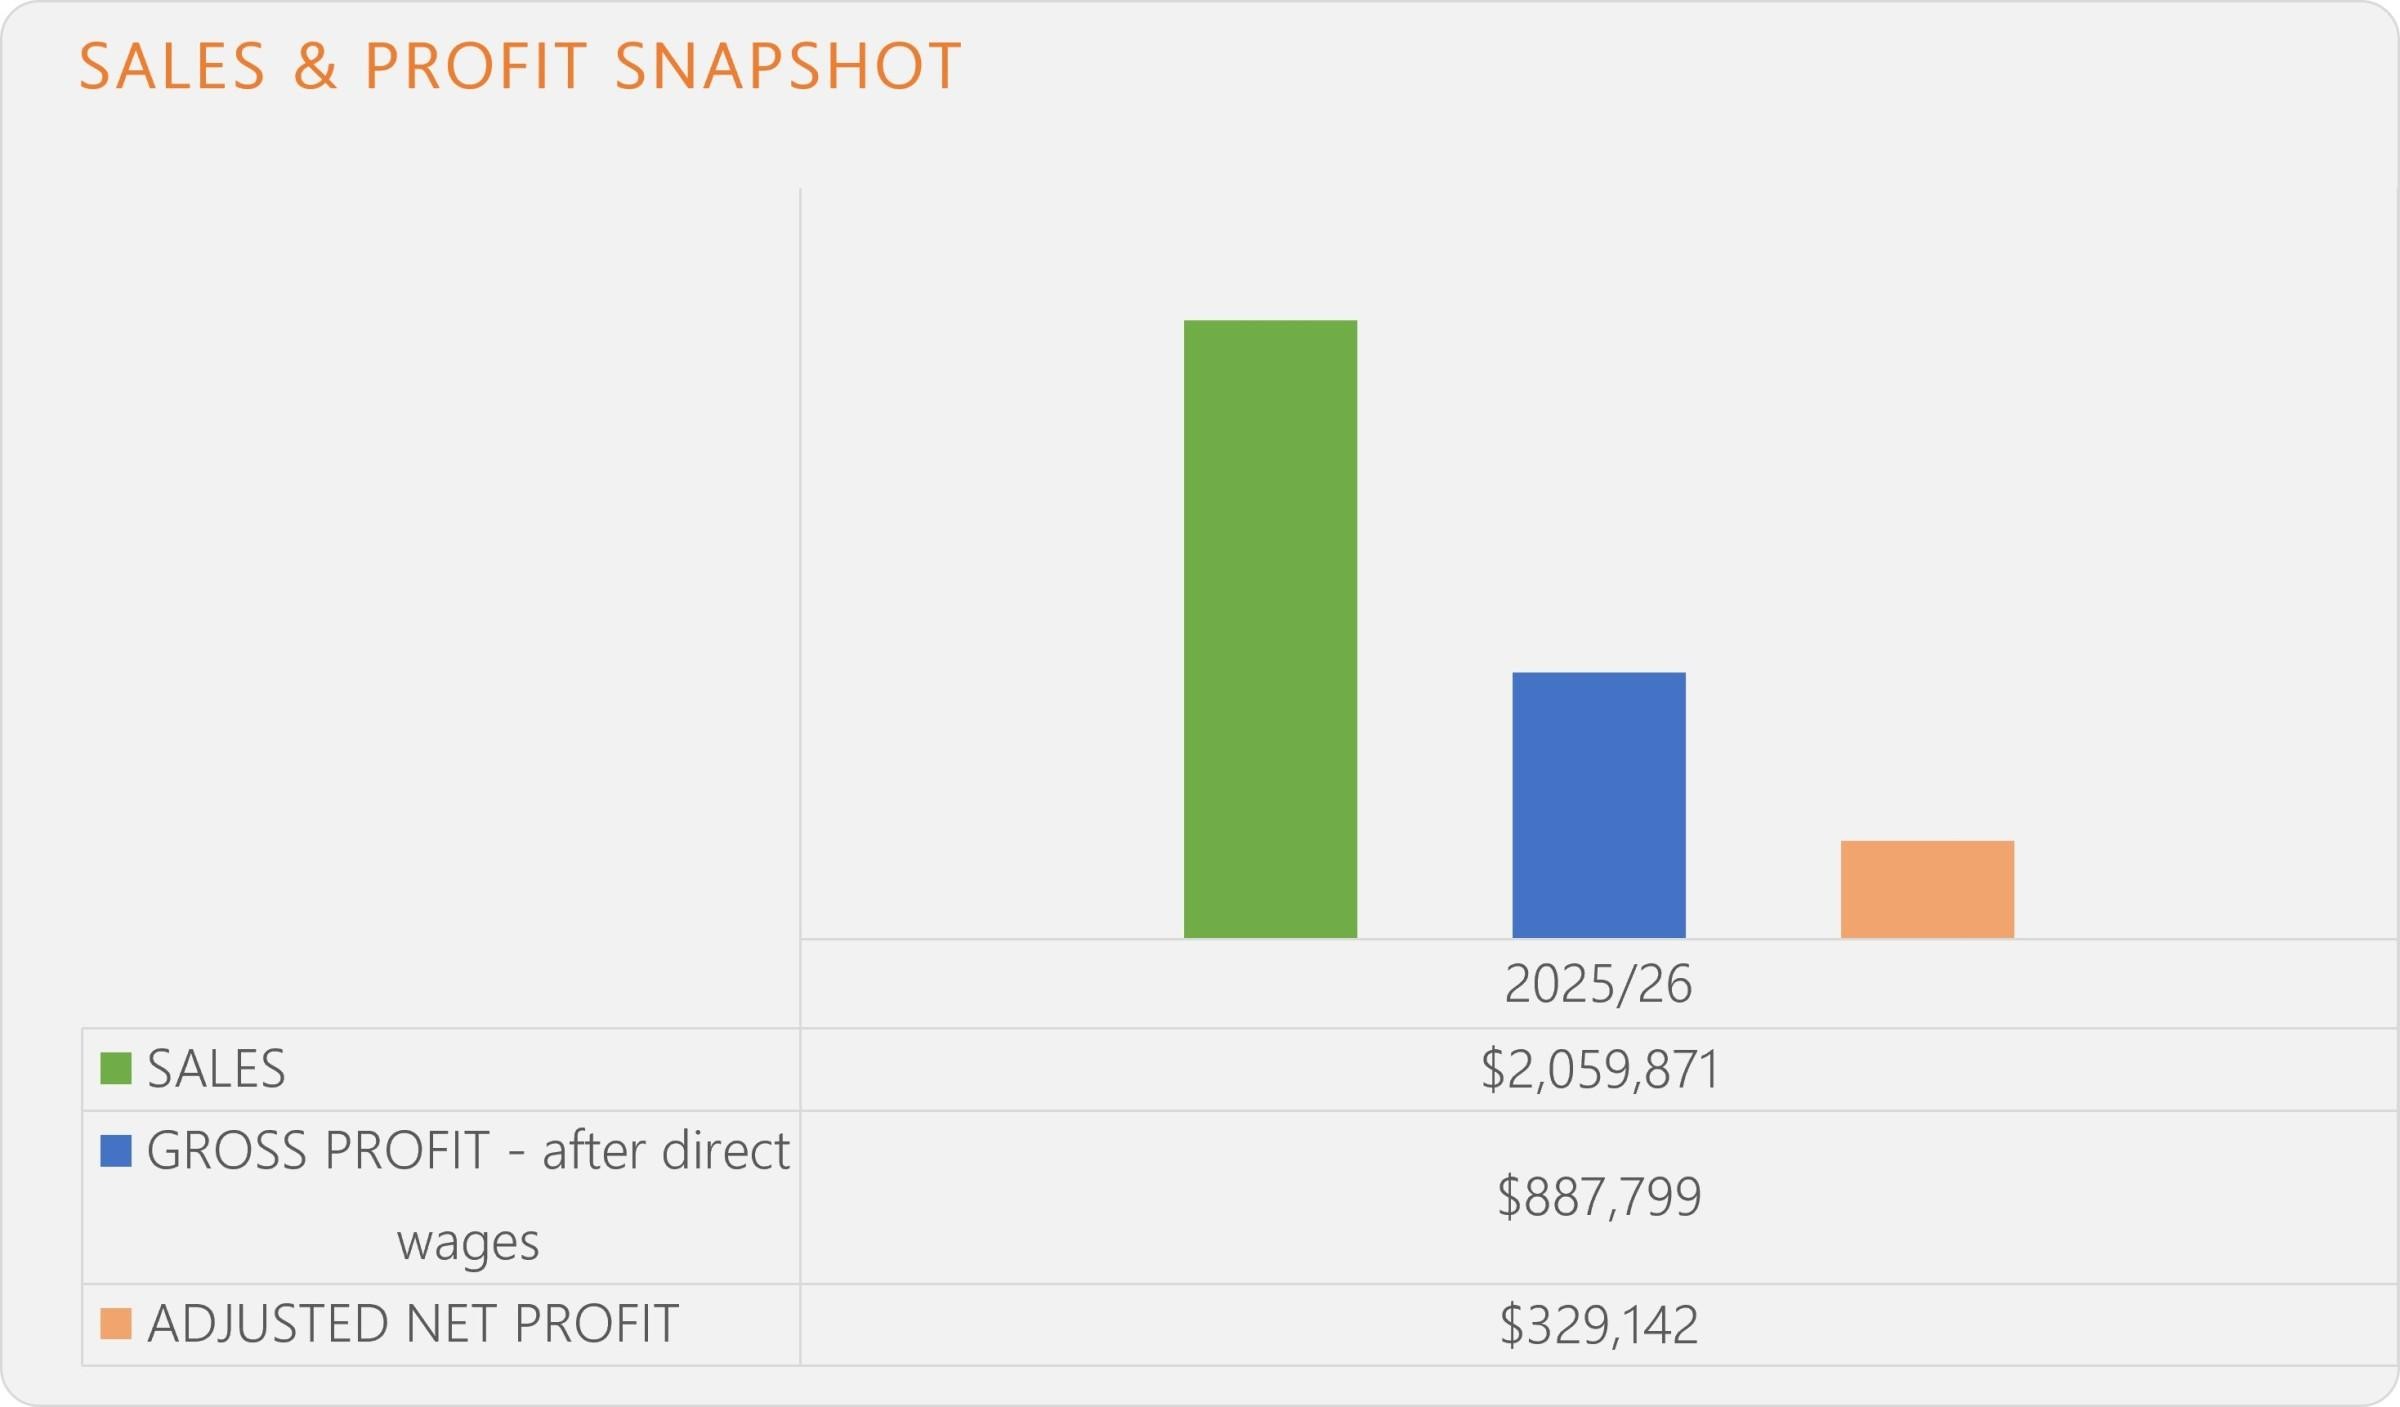The image size is (2400, 1407).
Task: Click the blue GROSS PROFIT bar
Action: coord(1598,805)
